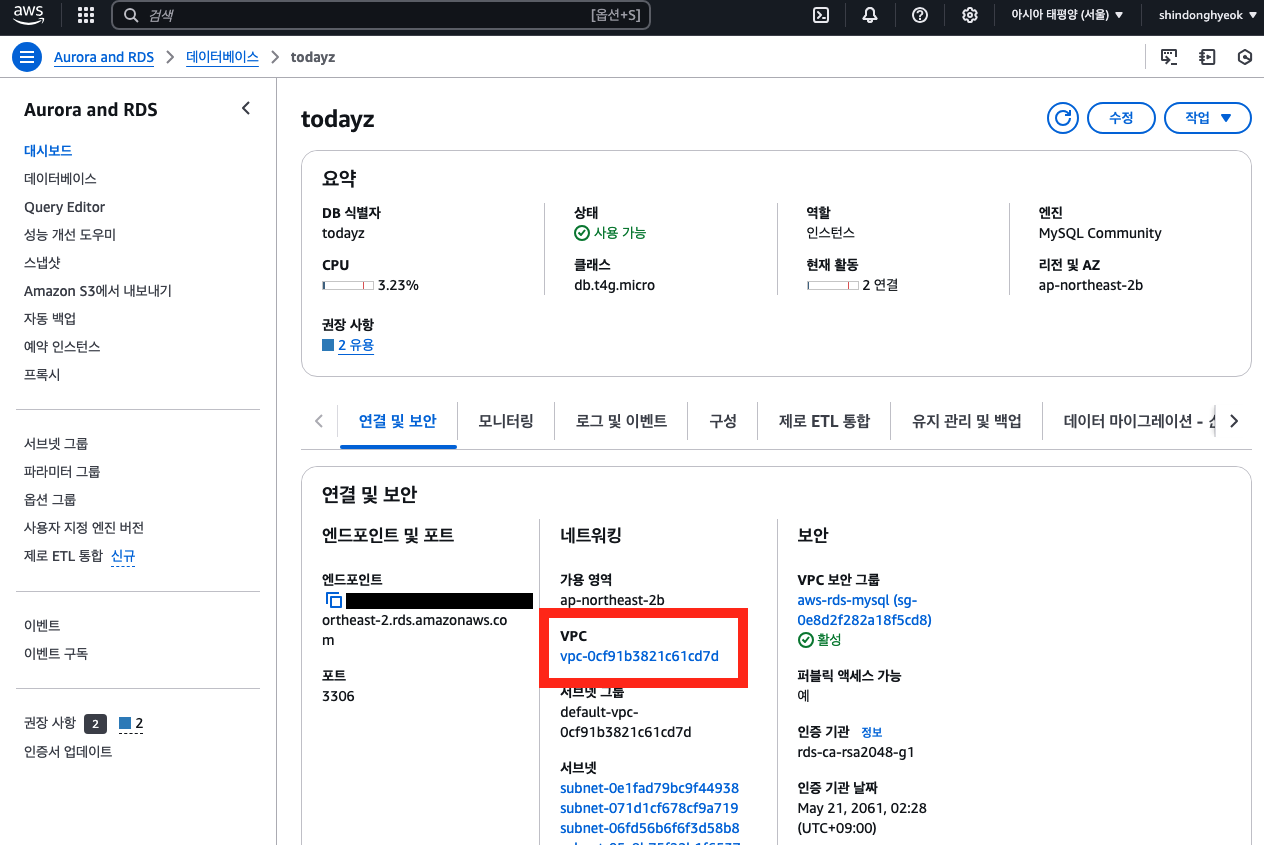Viewport: 1264px width, 845px height.
Task: Open the settings gear in top bar
Action: (969, 15)
